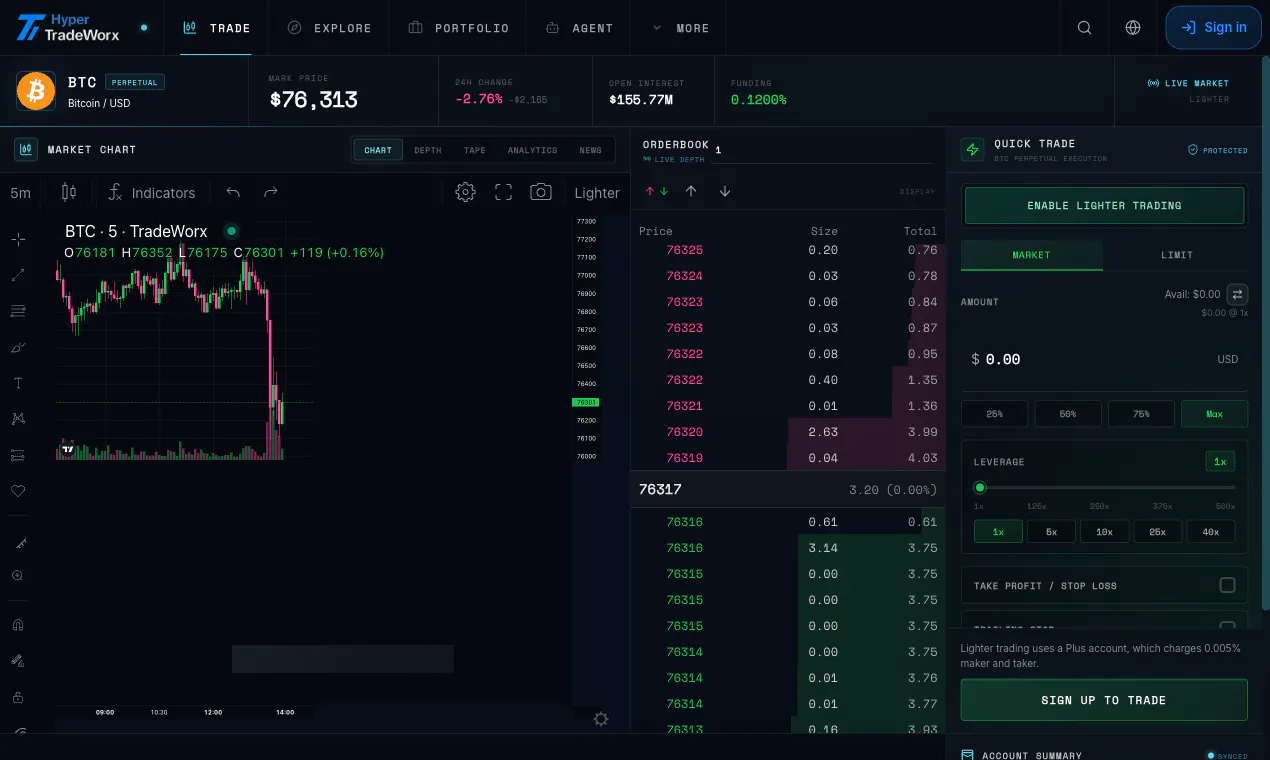Switch to the DEPTH chart tab
This screenshot has height=760, width=1270.
pyautogui.click(x=428, y=150)
